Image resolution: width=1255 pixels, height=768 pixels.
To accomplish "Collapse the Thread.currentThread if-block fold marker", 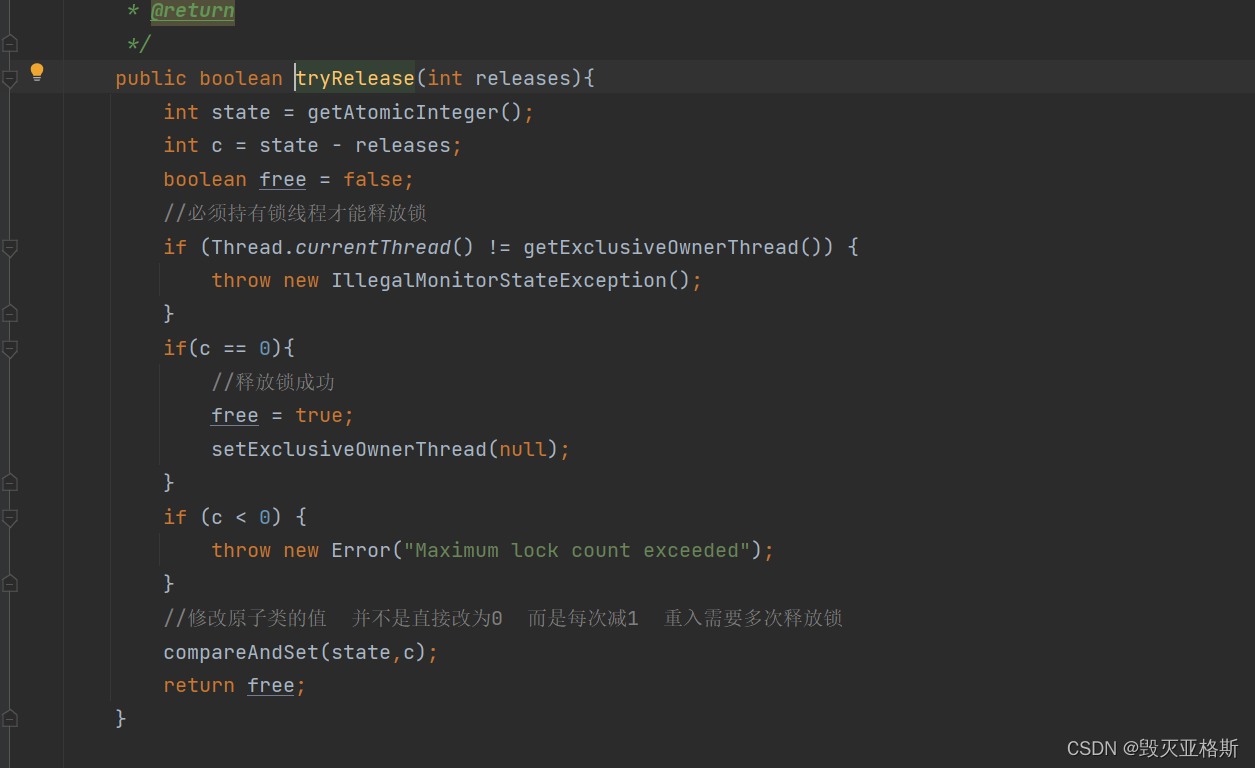I will (x=10, y=247).
